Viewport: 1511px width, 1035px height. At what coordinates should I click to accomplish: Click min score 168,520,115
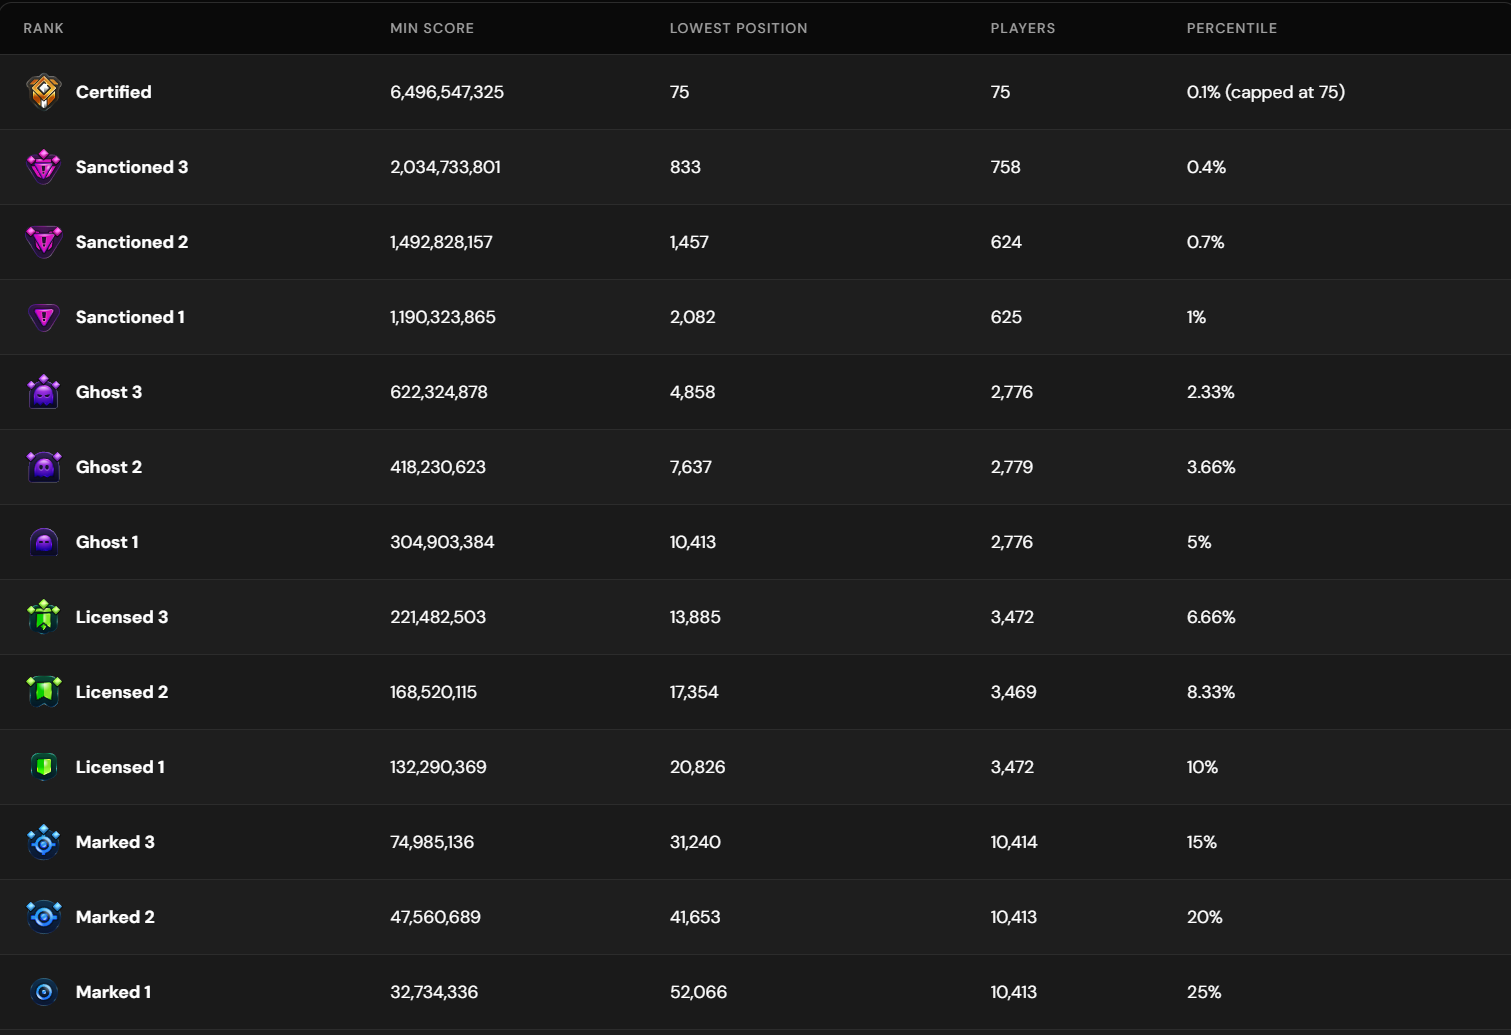coord(433,692)
